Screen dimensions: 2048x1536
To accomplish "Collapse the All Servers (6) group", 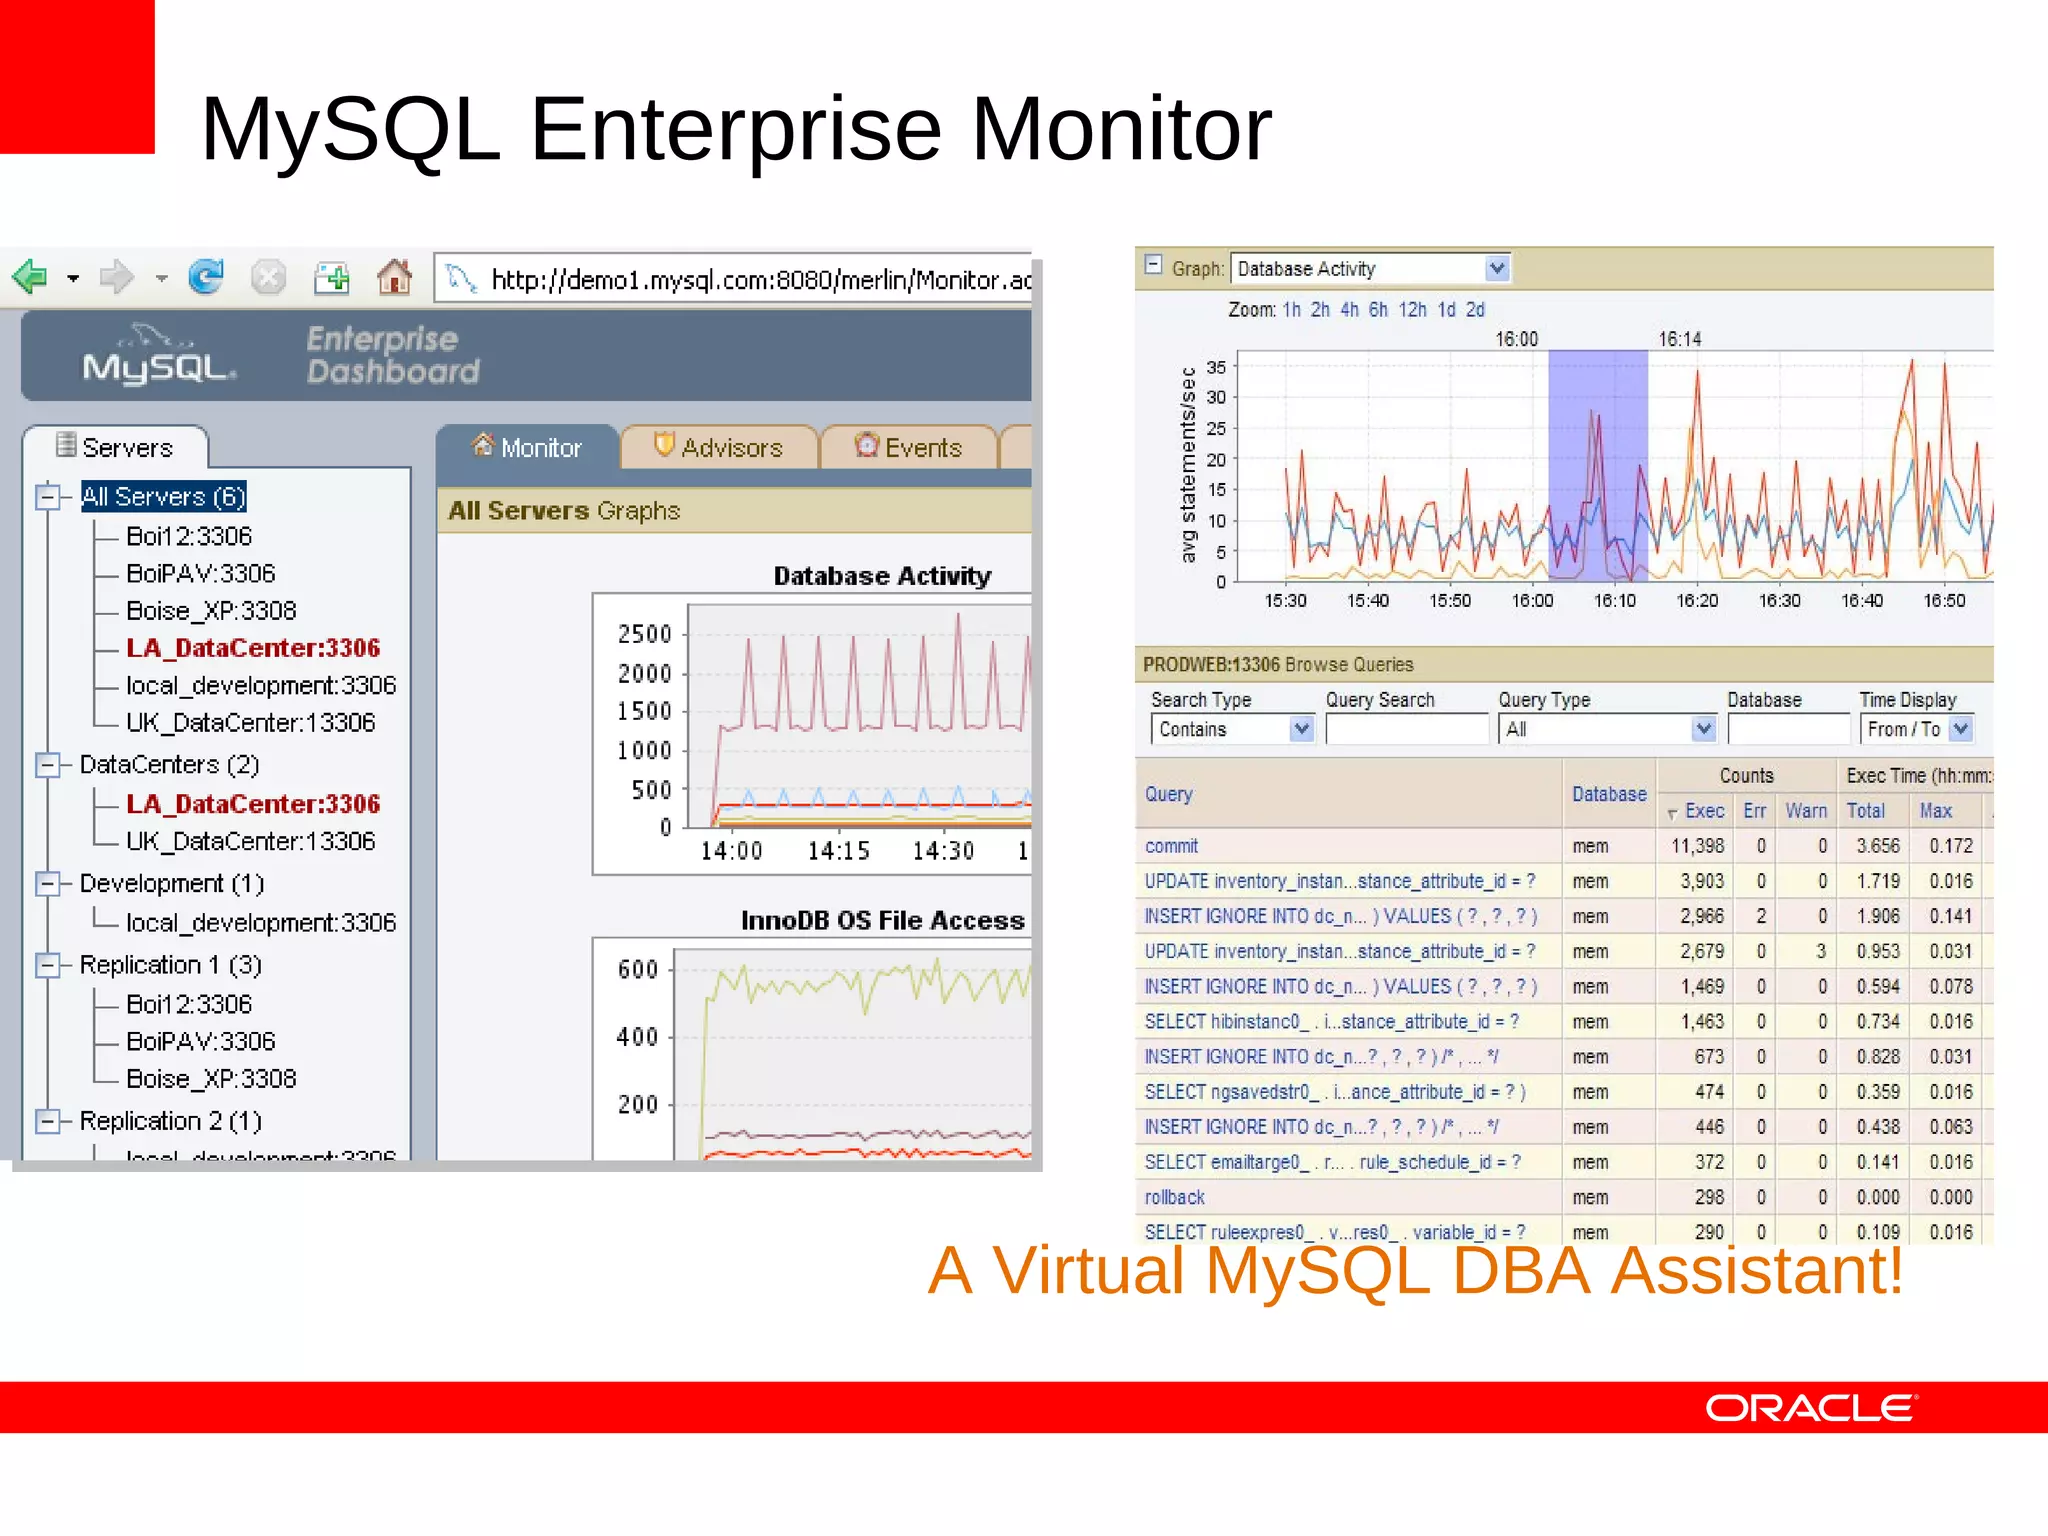I will click(x=47, y=497).
